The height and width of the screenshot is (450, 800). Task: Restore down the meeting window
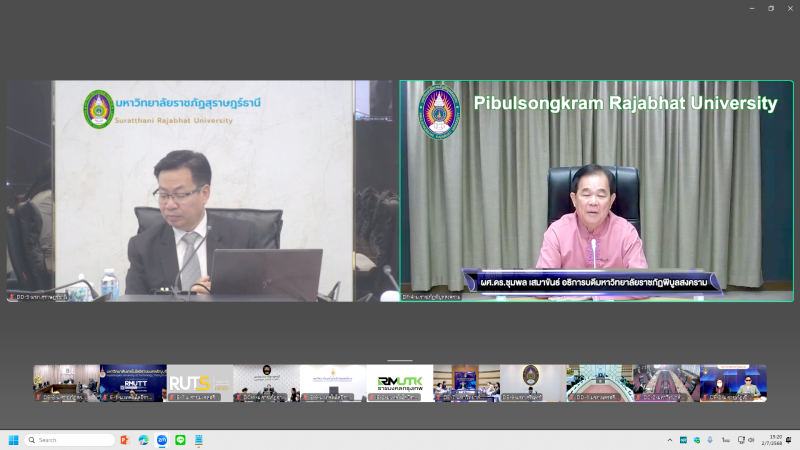pos(770,8)
